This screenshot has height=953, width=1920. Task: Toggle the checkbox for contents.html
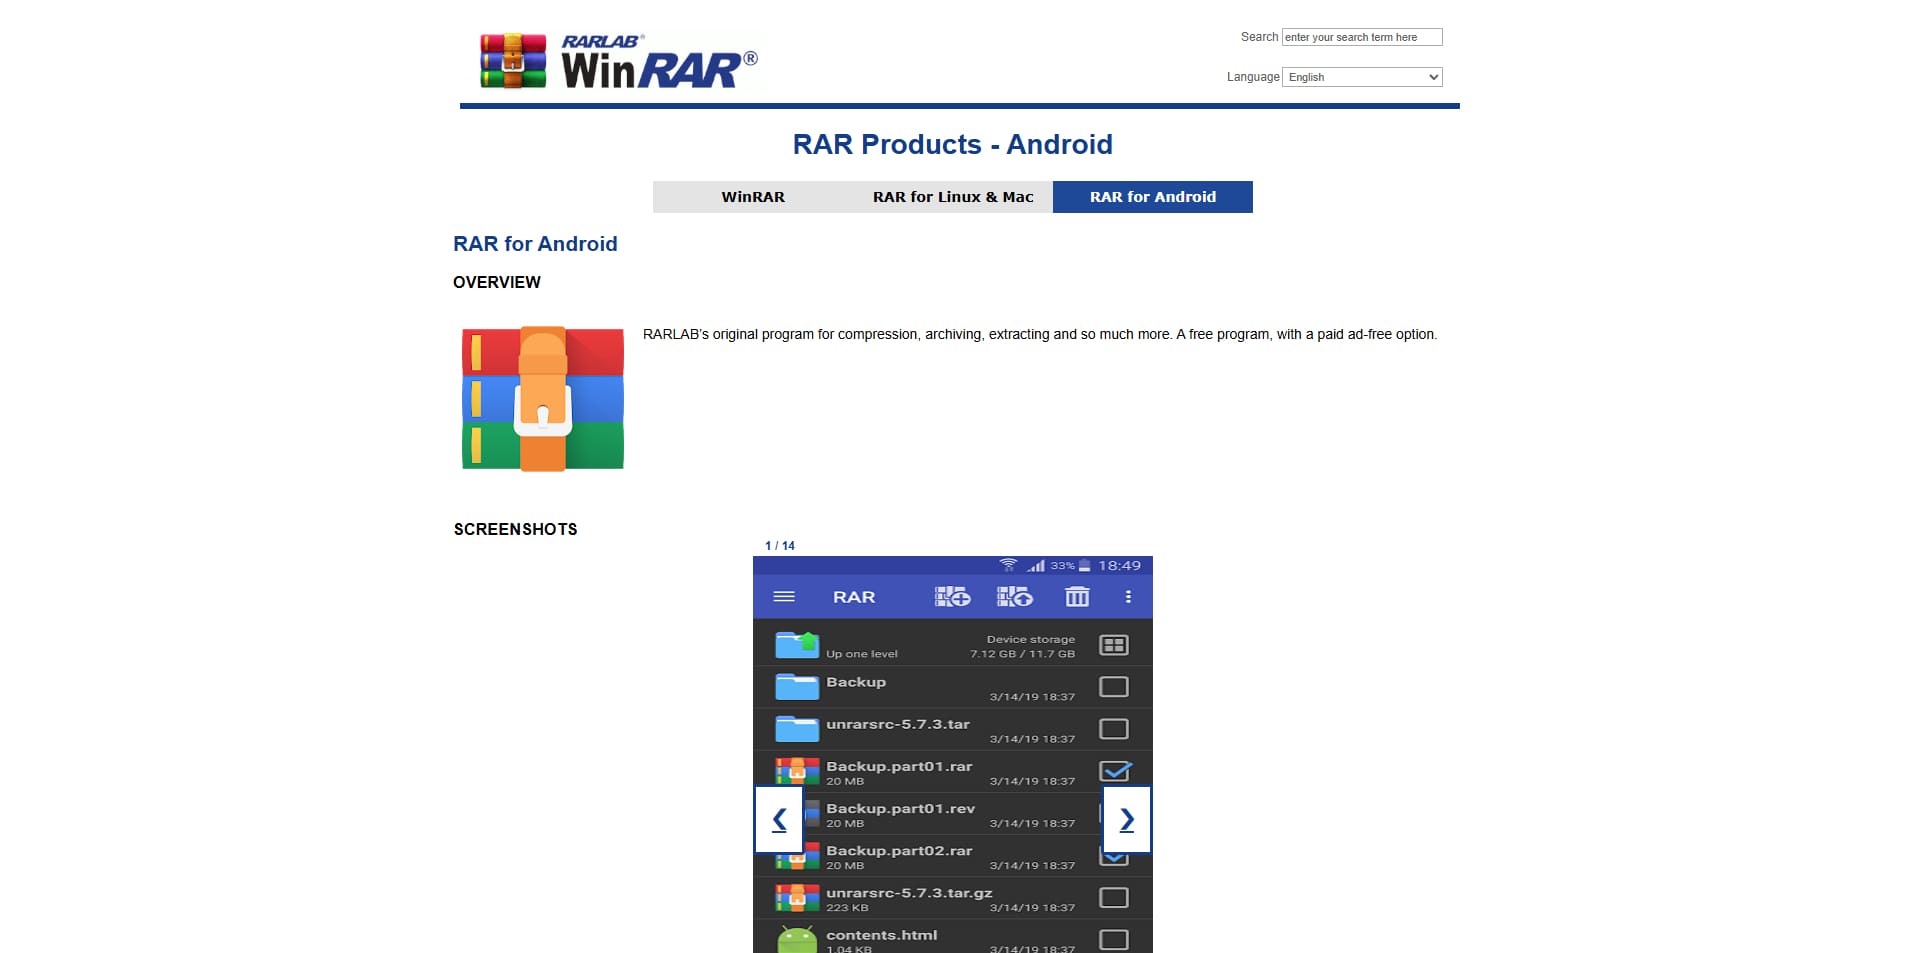(1114, 940)
